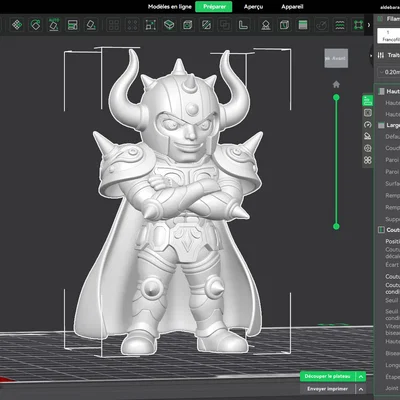Click the stacked panels arrange icon
Image resolution: width=400 pixels, height=400 pixels.
(72, 25)
